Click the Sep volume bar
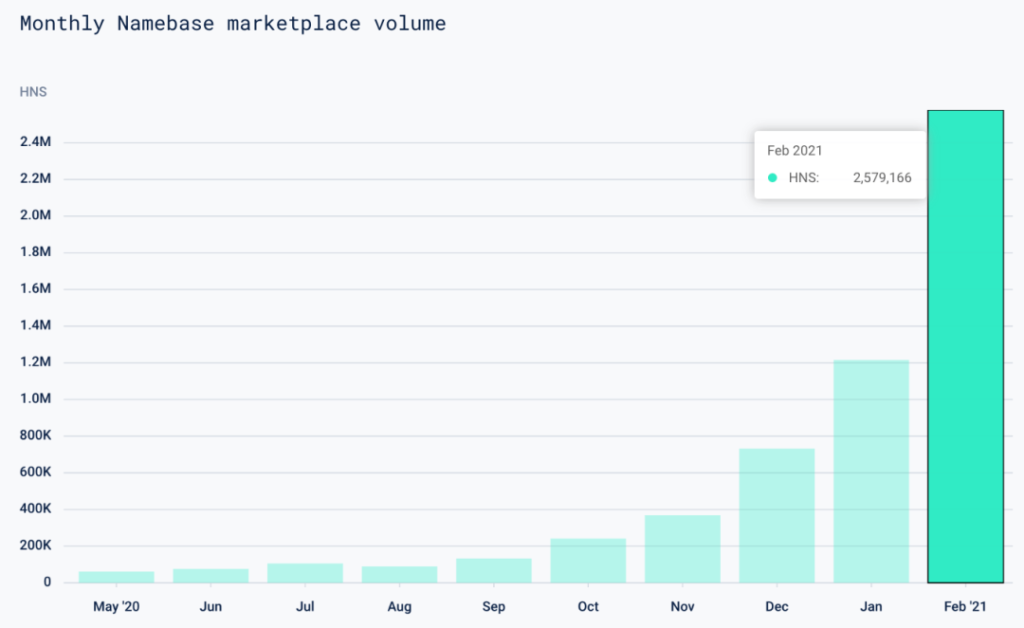 coord(494,571)
